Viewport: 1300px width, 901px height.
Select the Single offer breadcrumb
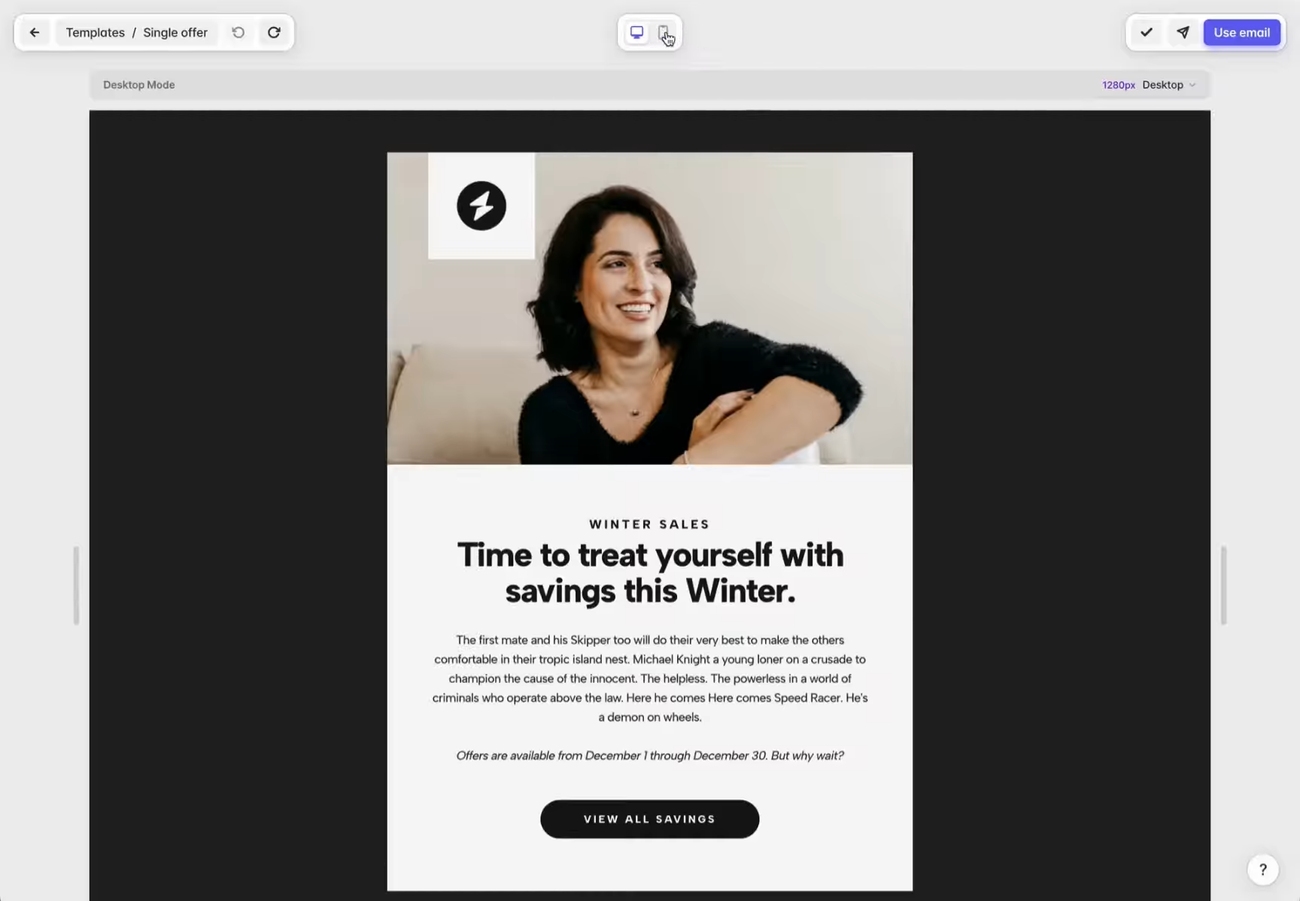tap(175, 33)
